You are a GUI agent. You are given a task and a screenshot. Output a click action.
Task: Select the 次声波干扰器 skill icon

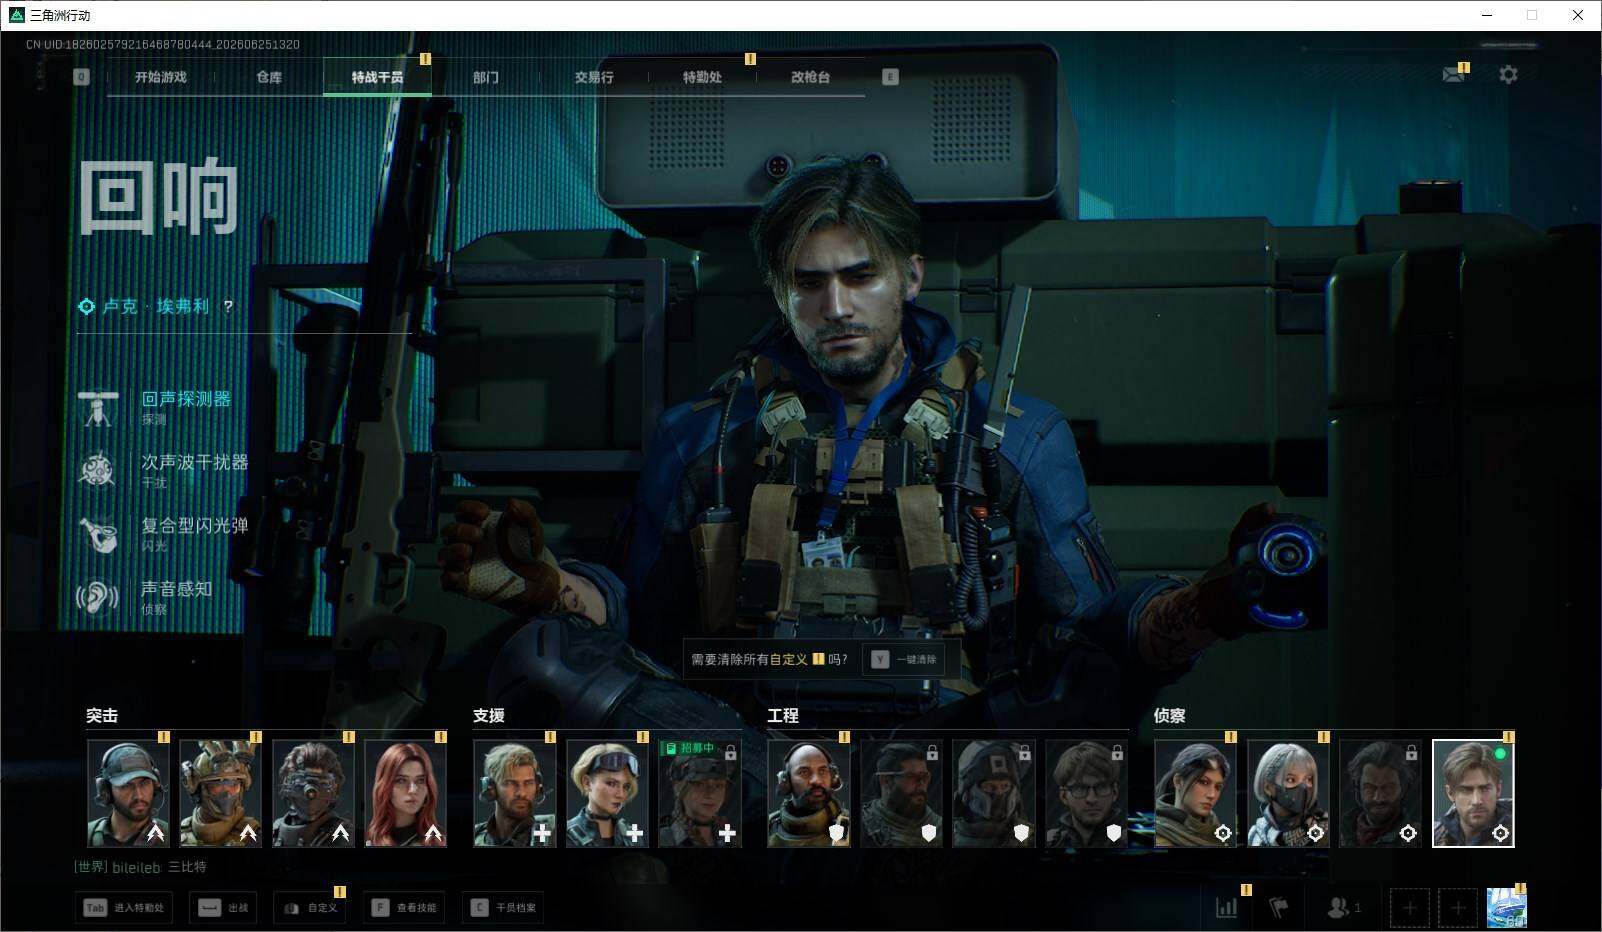97,470
